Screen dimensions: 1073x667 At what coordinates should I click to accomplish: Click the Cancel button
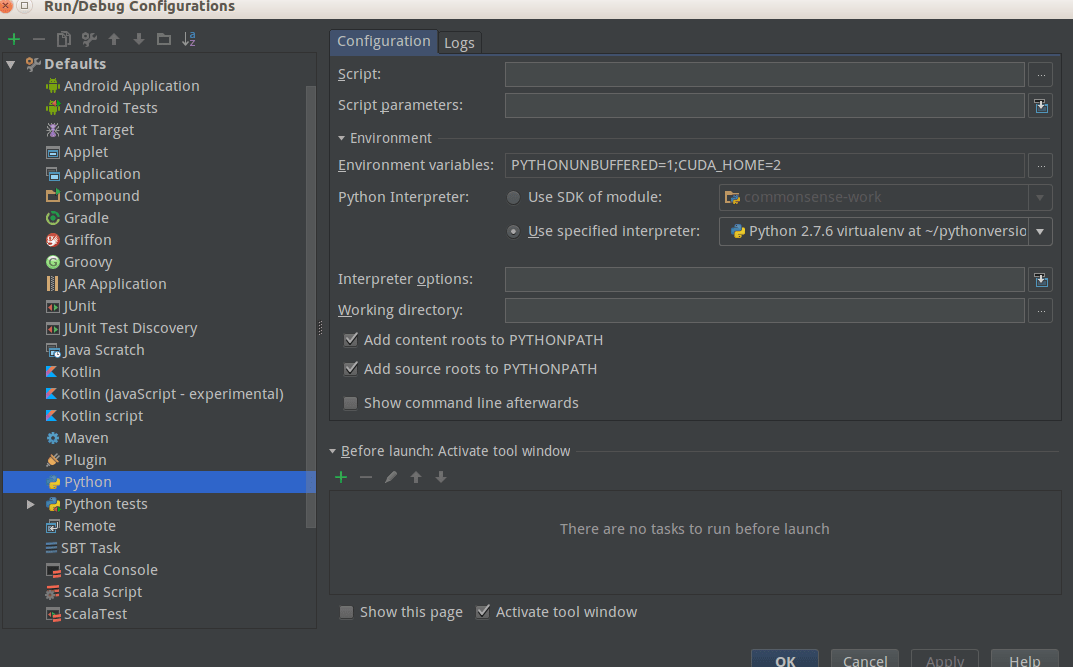pyautogui.click(x=865, y=659)
